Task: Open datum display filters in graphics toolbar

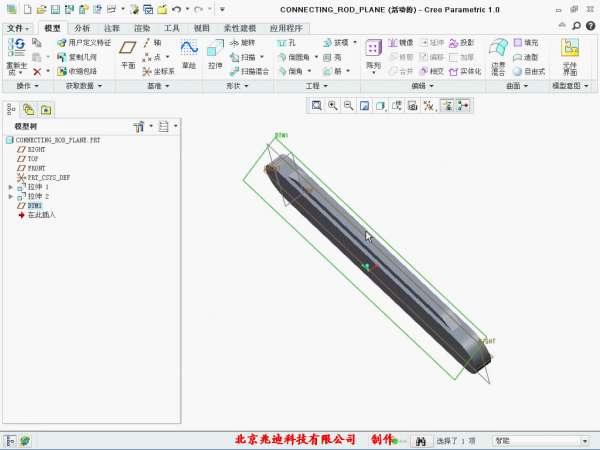Action: [429, 105]
